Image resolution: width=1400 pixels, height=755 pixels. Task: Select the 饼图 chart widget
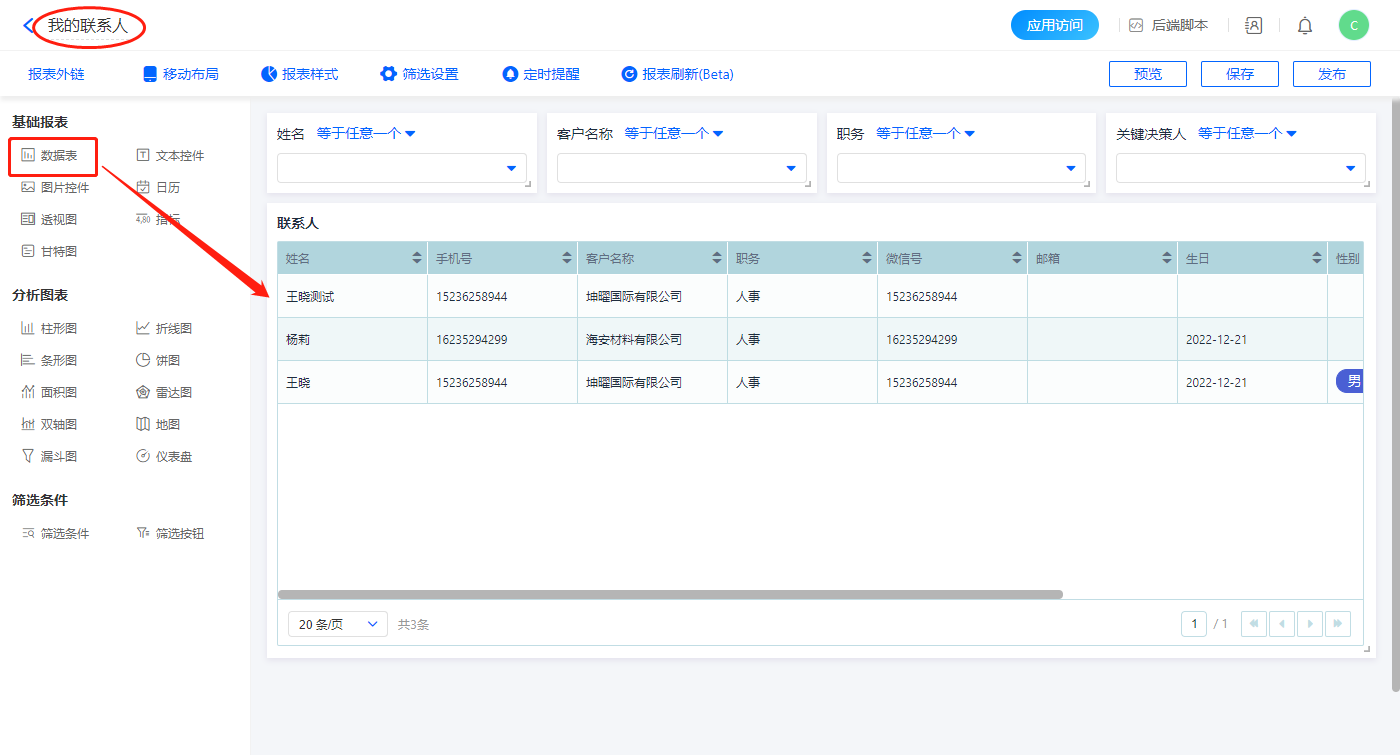[158, 360]
